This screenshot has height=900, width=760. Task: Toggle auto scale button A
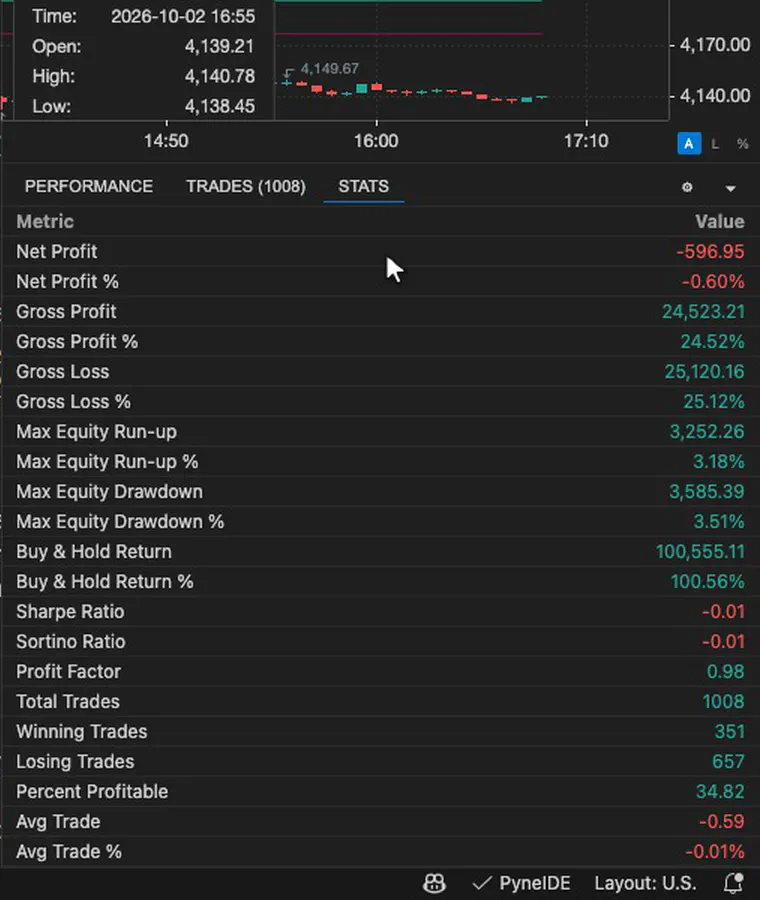pyautogui.click(x=689, y=143)
